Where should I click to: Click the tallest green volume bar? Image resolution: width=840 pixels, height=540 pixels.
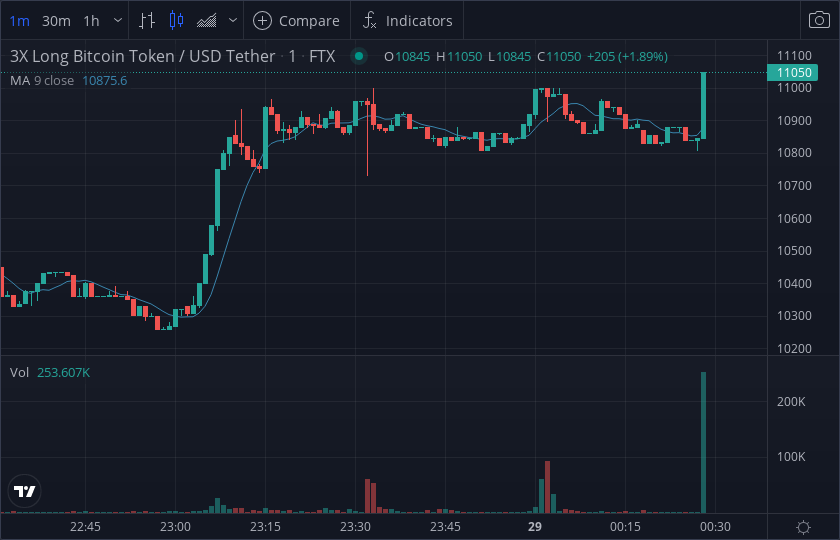[x=703, y=442]
